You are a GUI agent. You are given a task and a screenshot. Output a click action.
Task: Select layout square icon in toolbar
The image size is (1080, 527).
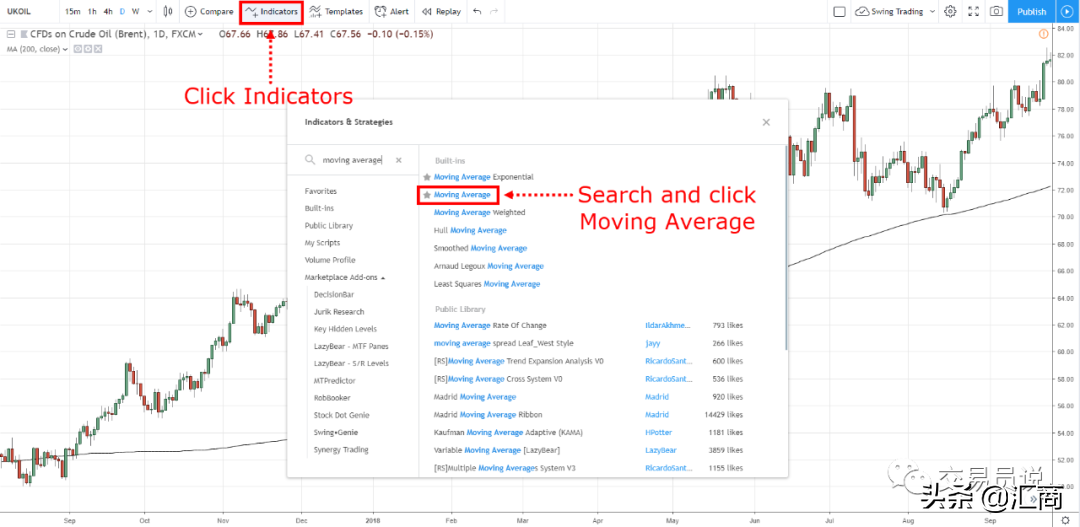(839, 11)
